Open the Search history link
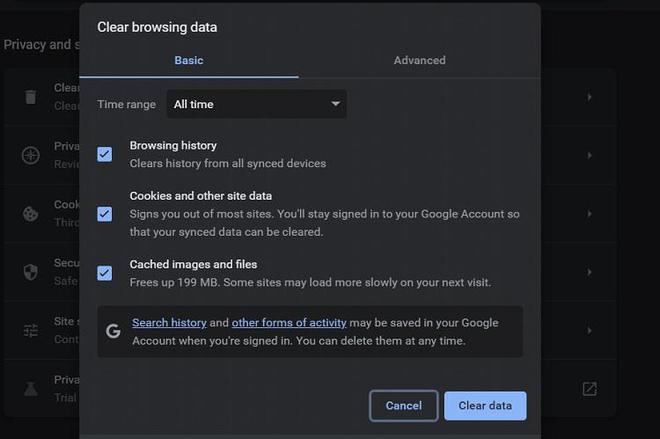 point(169,323)
